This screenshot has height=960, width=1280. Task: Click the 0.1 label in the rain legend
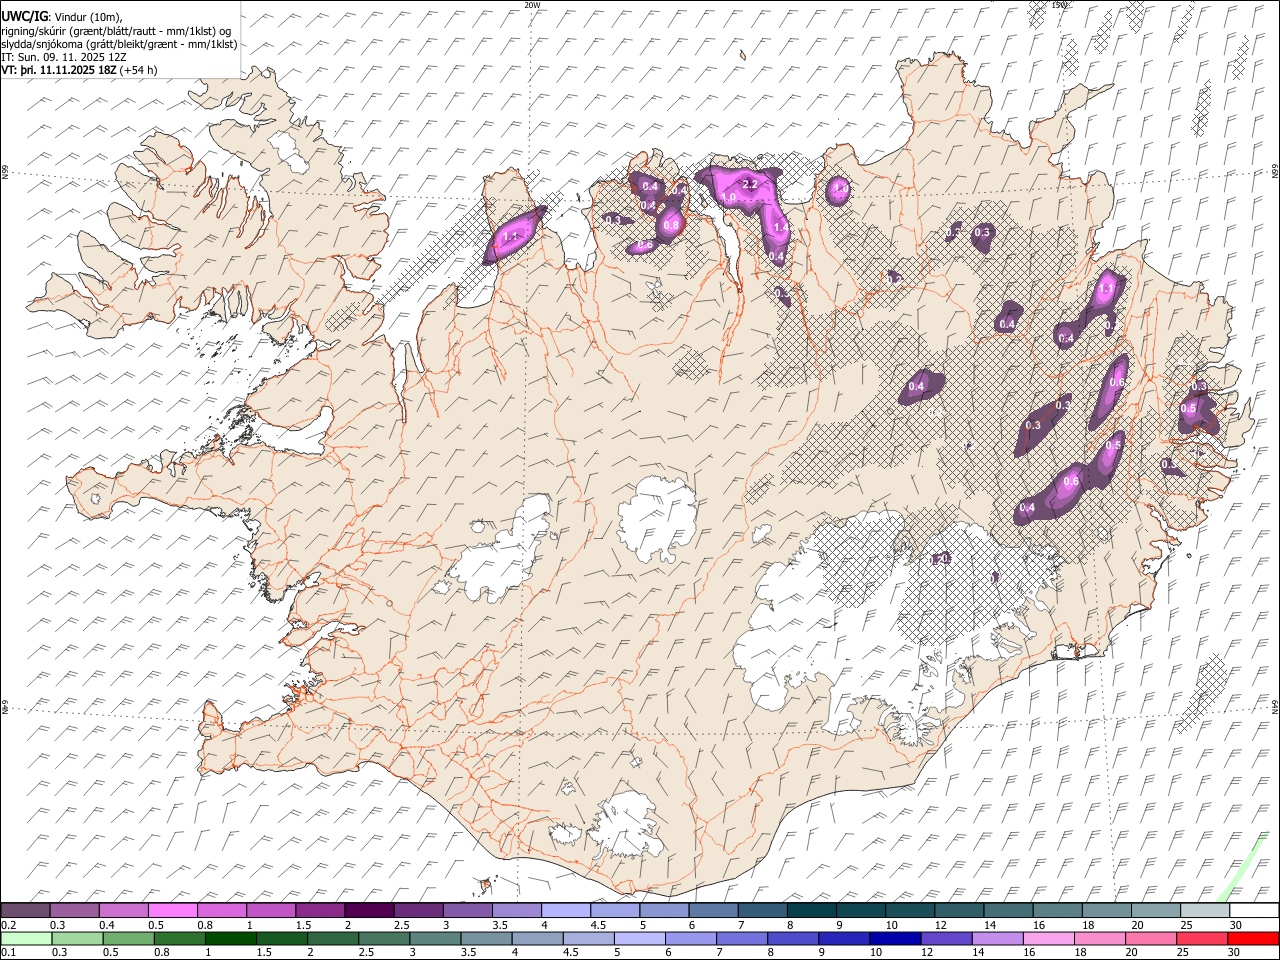click(x=8, y=952)
